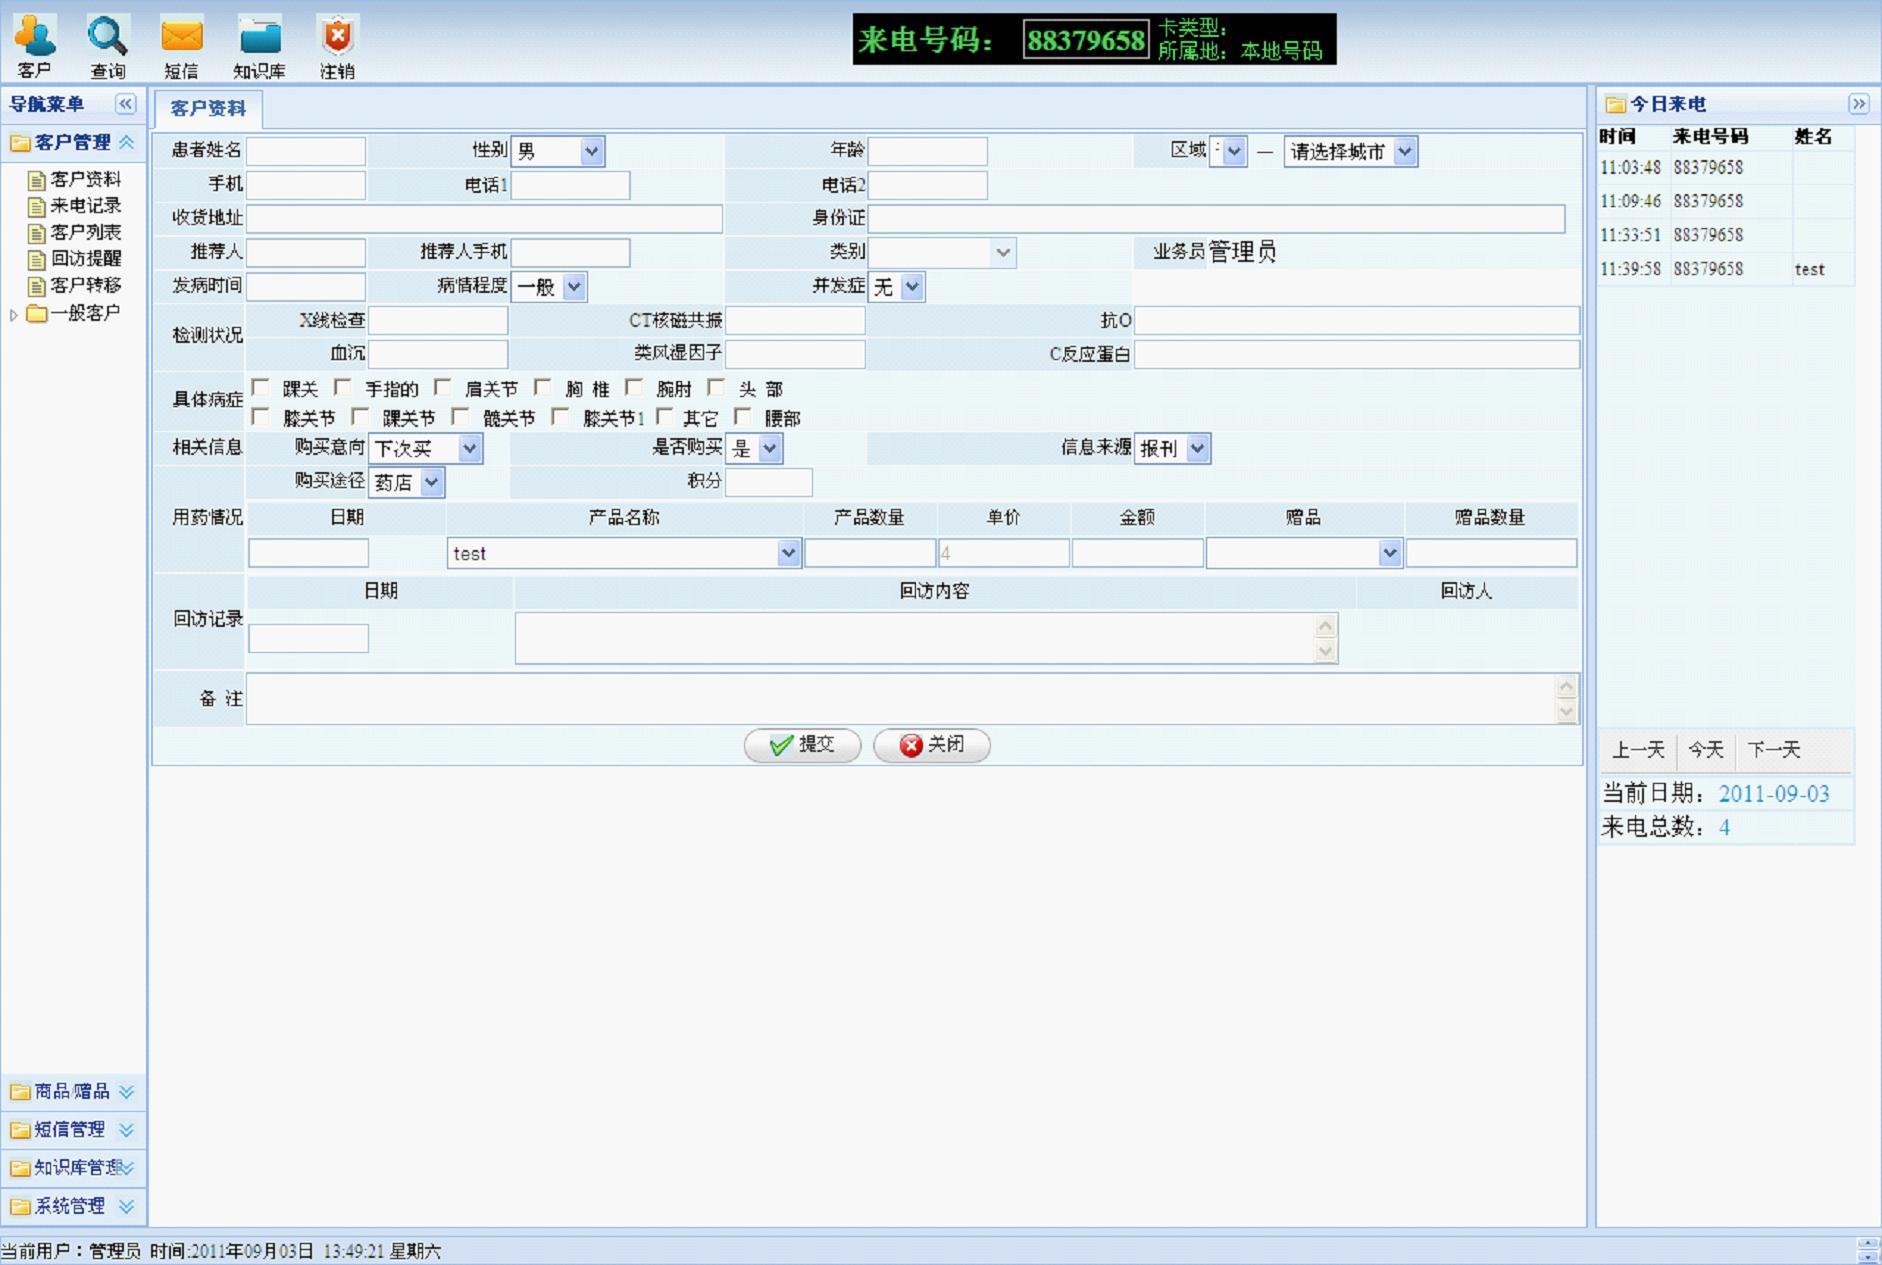Click the 收货地址 input field
1882x1265 pixels.
(484, 219)
